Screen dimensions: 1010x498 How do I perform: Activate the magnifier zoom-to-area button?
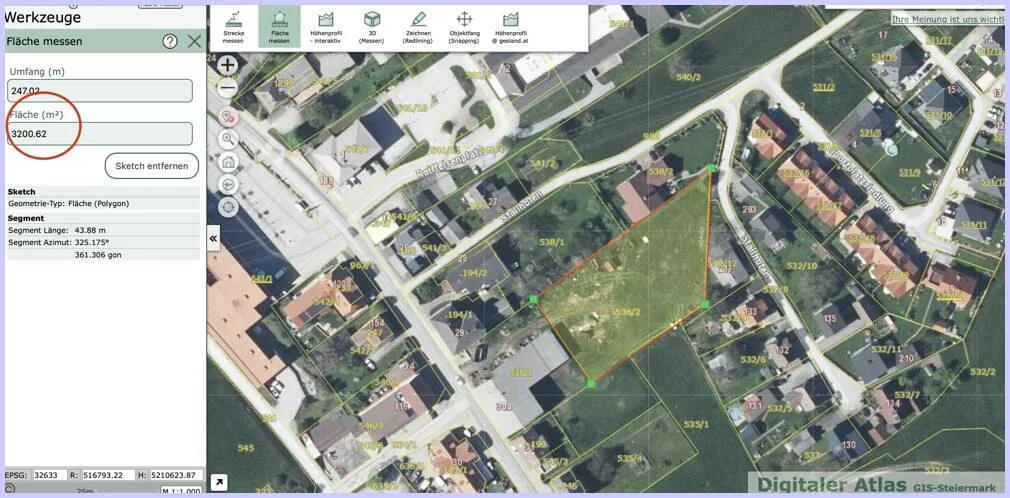(228, 139)
